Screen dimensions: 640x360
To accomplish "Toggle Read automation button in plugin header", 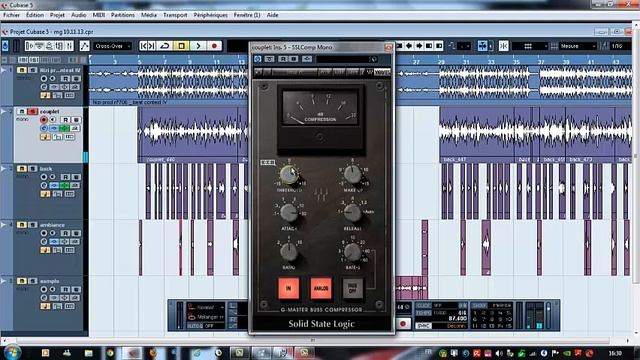I will click(283, 59).
